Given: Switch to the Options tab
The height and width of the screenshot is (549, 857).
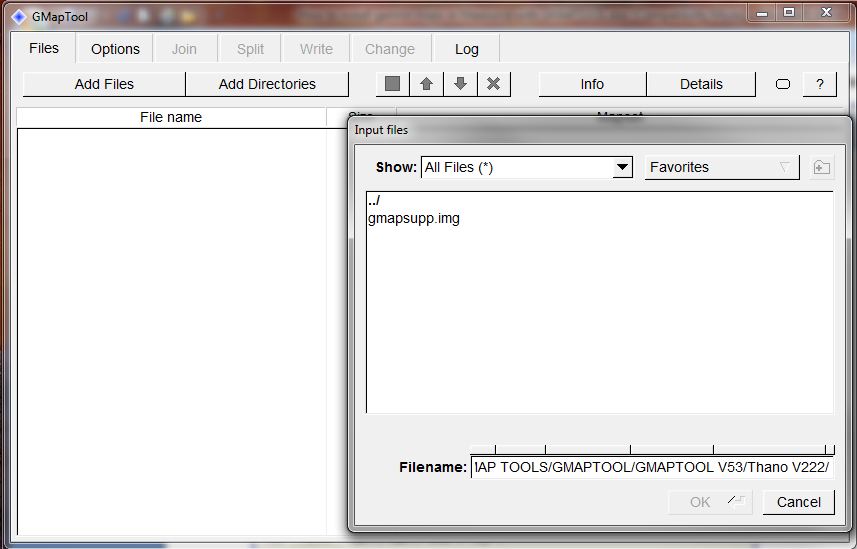Looking at the screenshot, I should [115, 49].
